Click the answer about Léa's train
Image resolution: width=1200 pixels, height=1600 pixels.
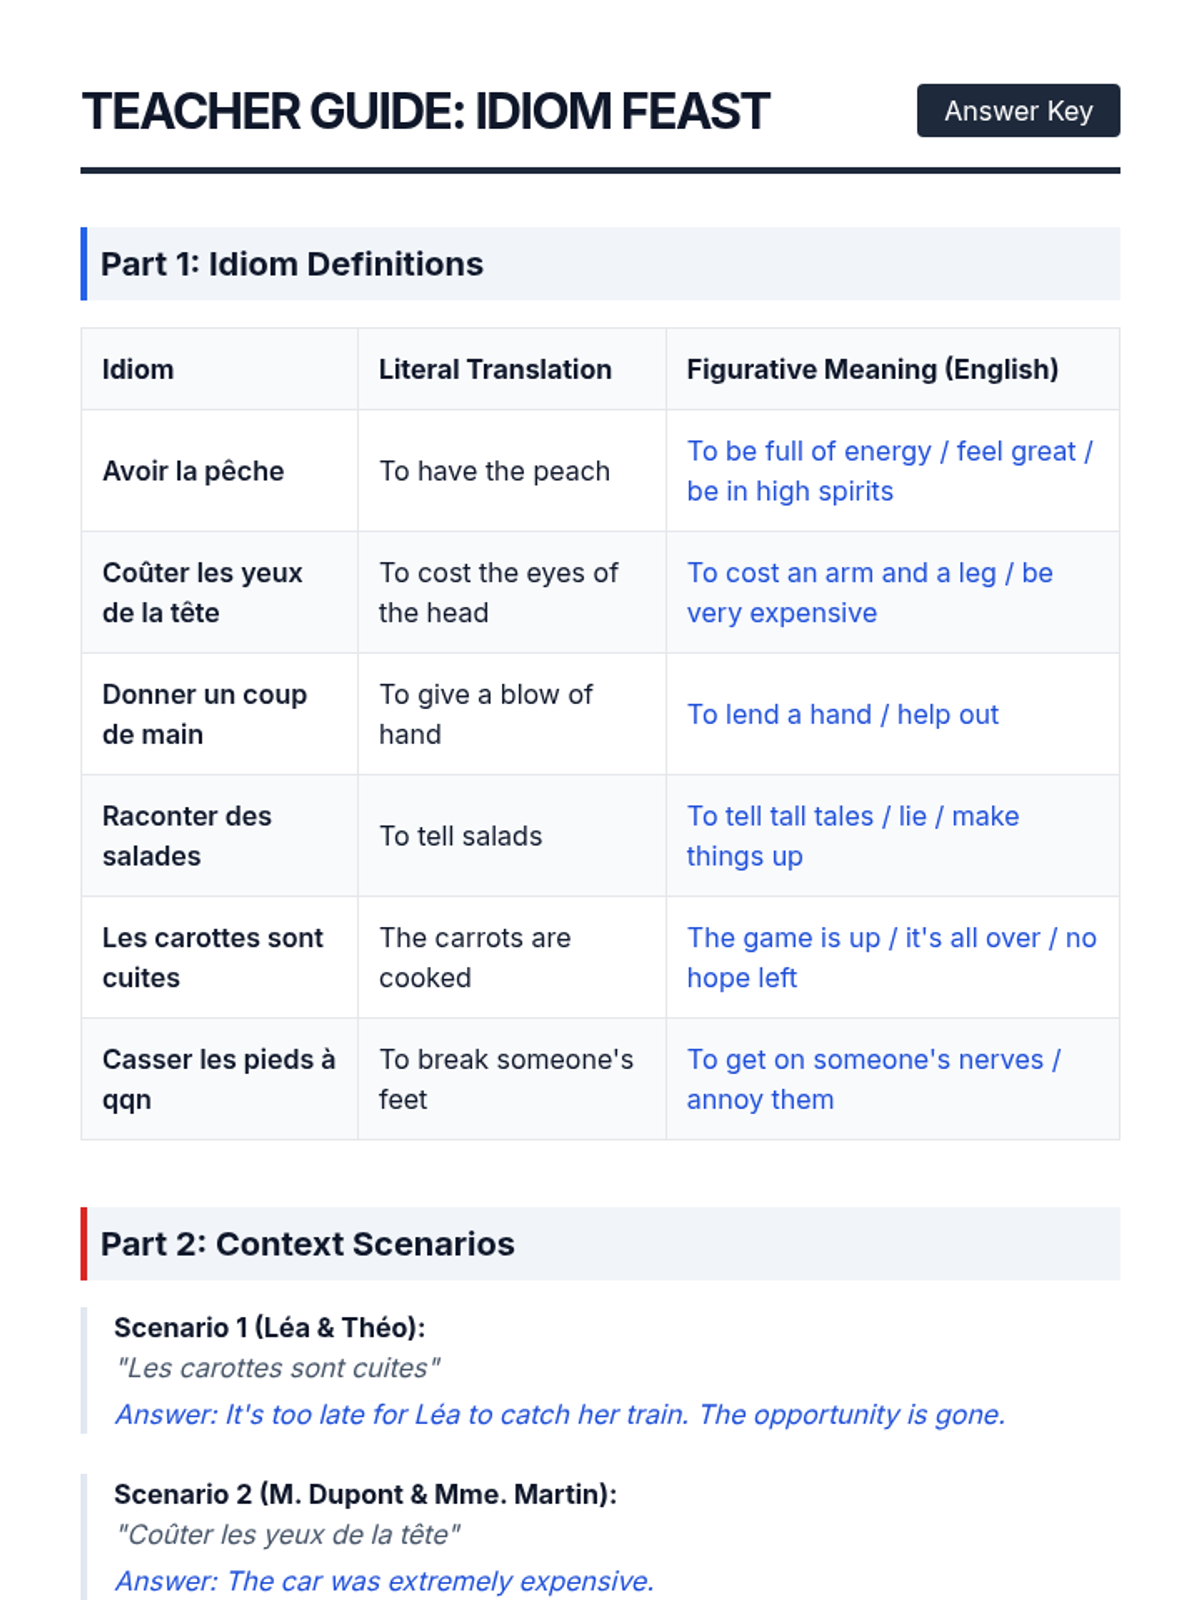pos(560,1415)
